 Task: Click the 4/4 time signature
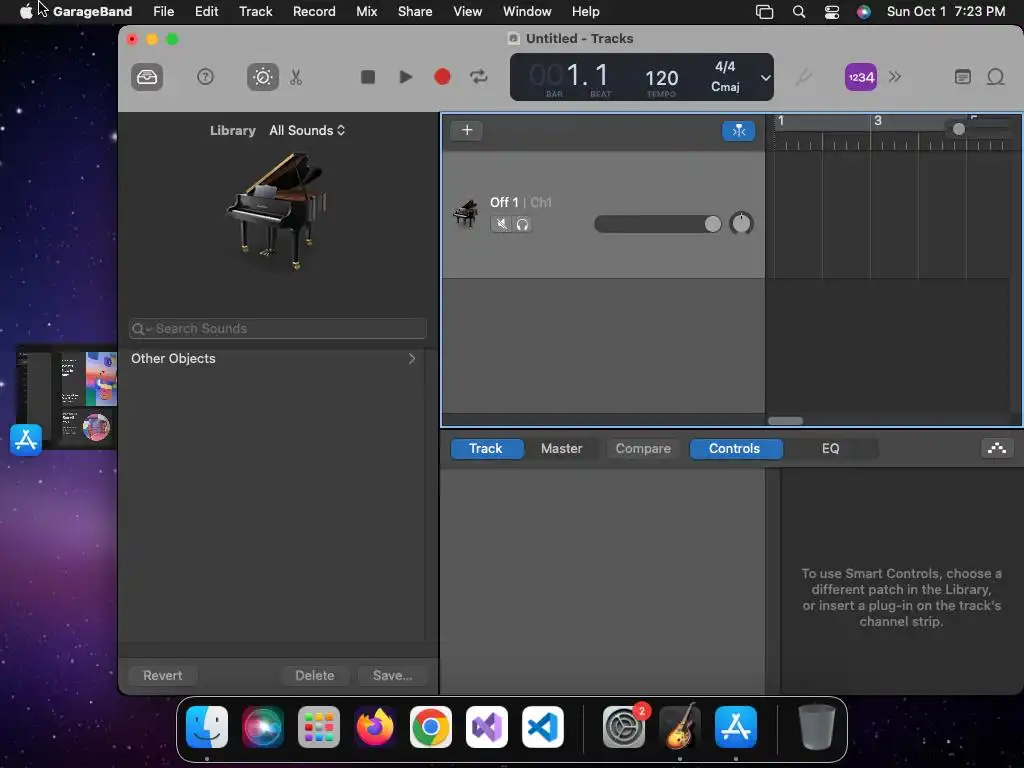(x=725, y=67)
